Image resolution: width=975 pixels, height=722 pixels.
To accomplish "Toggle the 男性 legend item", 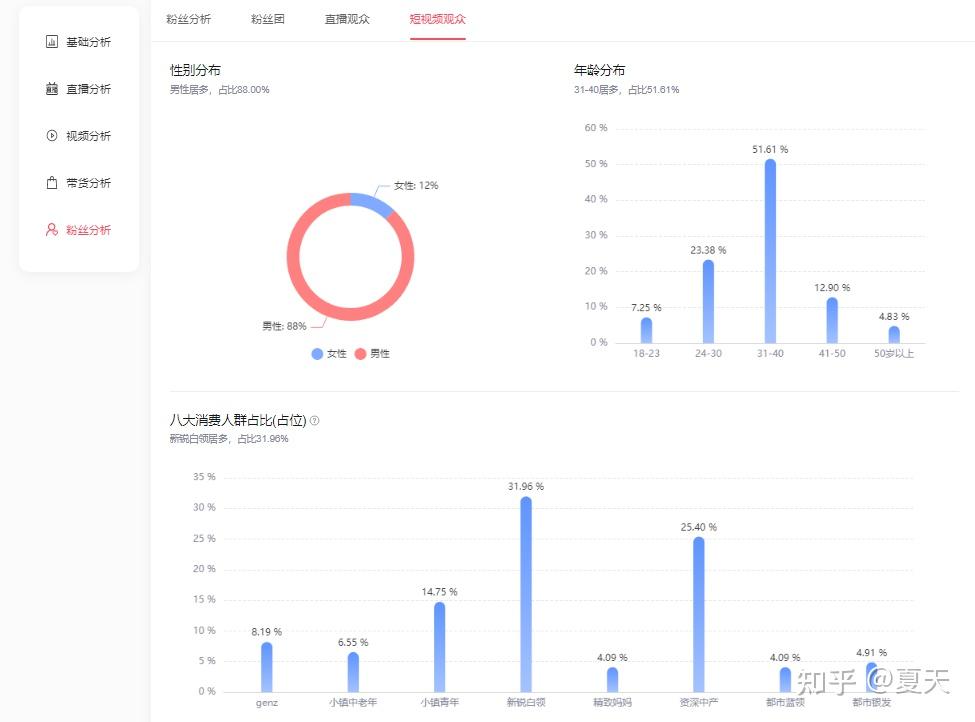I will click(372, 354).
